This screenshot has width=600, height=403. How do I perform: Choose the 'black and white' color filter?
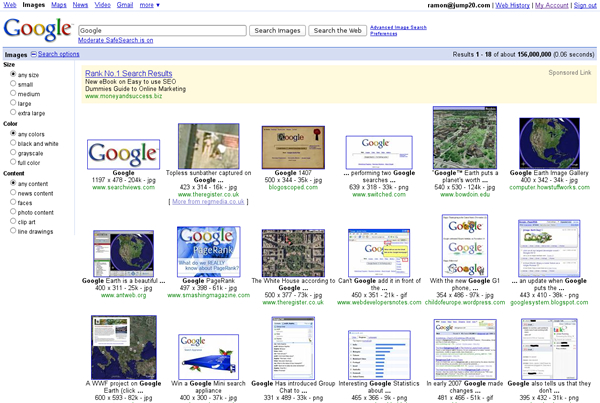point(12,143)
